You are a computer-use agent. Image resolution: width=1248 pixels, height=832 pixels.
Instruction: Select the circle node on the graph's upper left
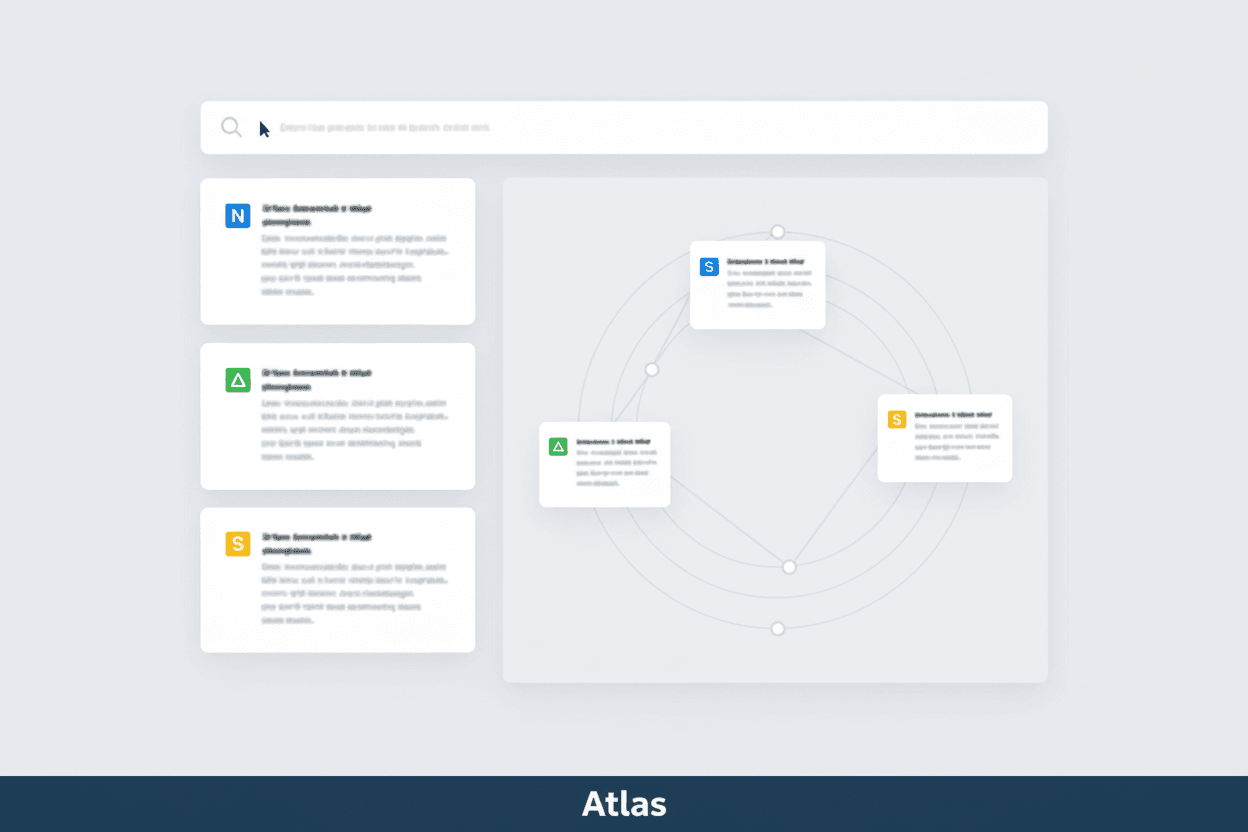pyautogui.click(x=652, y=370)
